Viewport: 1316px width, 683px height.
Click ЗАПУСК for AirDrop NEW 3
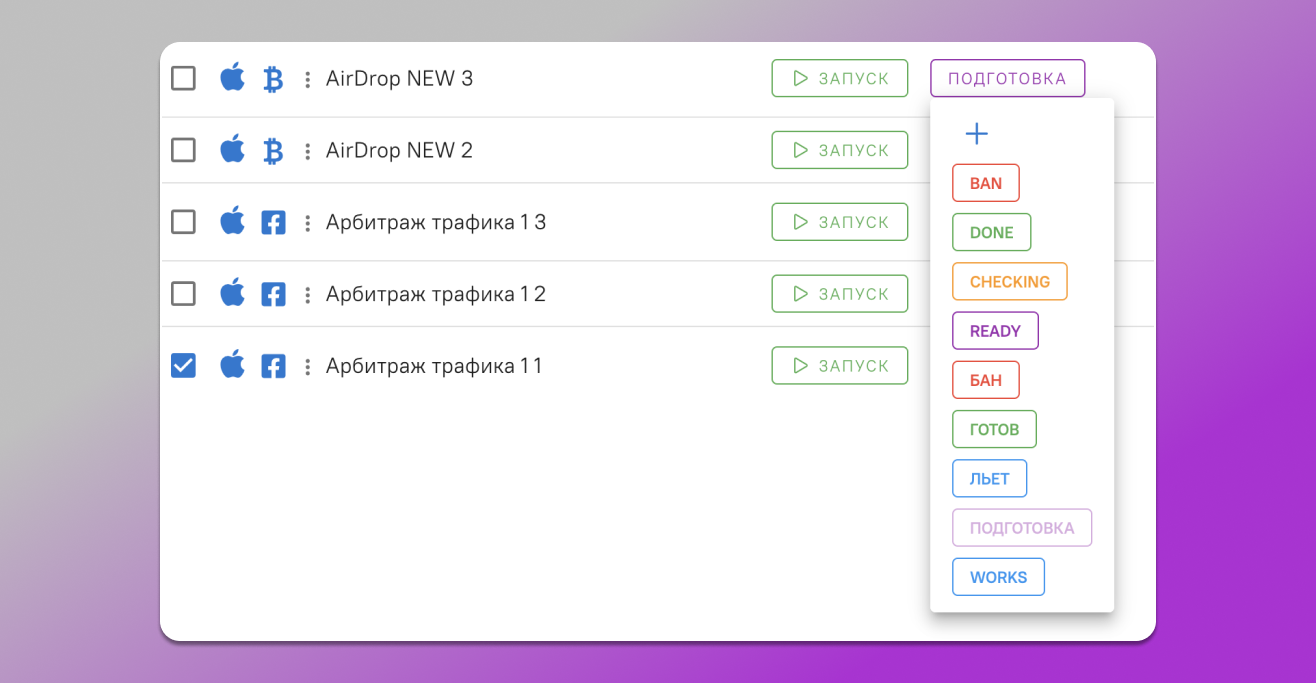(x=839, y=77)
